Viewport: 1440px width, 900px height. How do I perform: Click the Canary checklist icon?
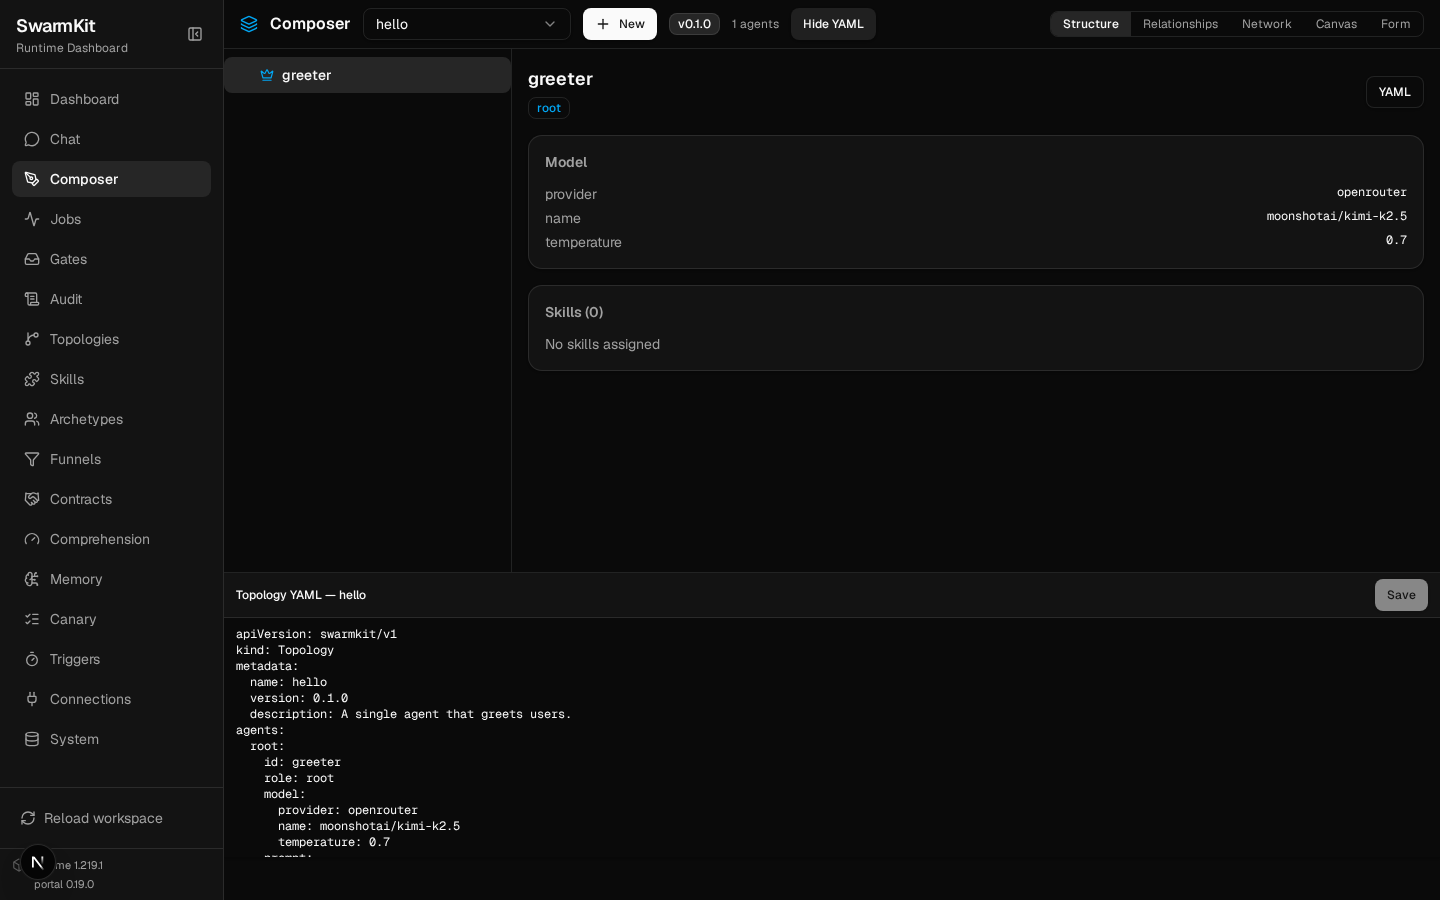click(32, 619)
